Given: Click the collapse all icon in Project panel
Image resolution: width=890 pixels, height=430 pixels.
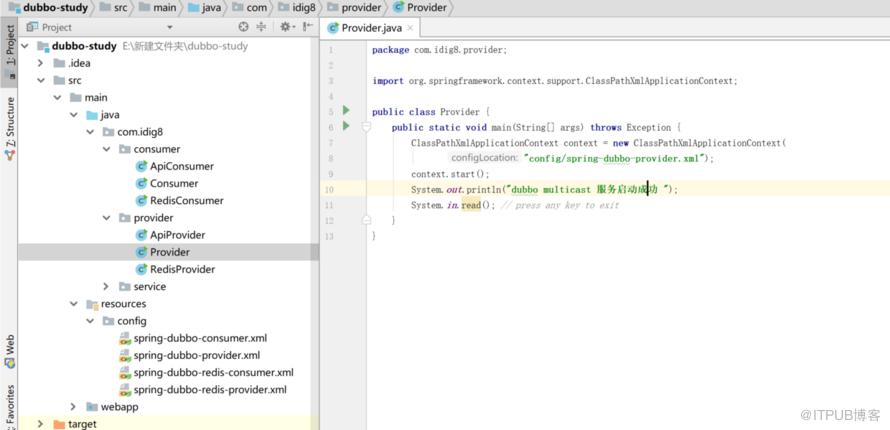Looking at the screenshot, I should tap(261, 27).
